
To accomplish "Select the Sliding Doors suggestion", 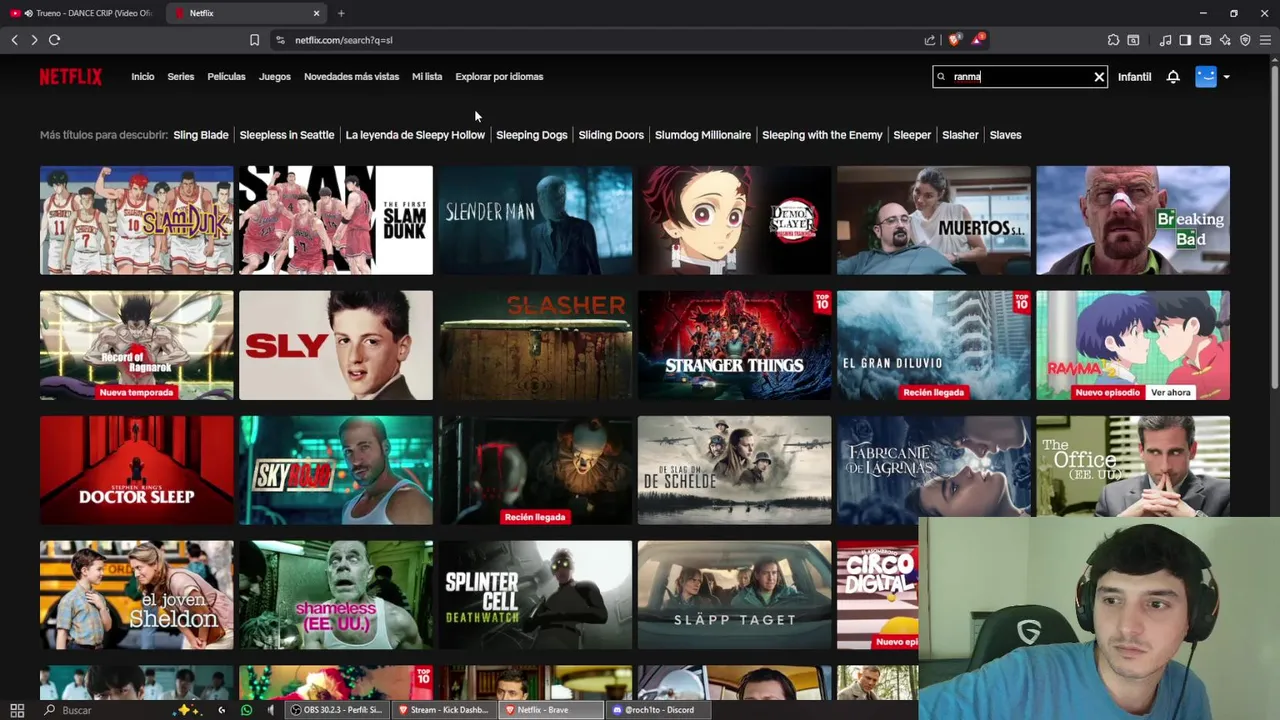I will (x=611, y=135).
